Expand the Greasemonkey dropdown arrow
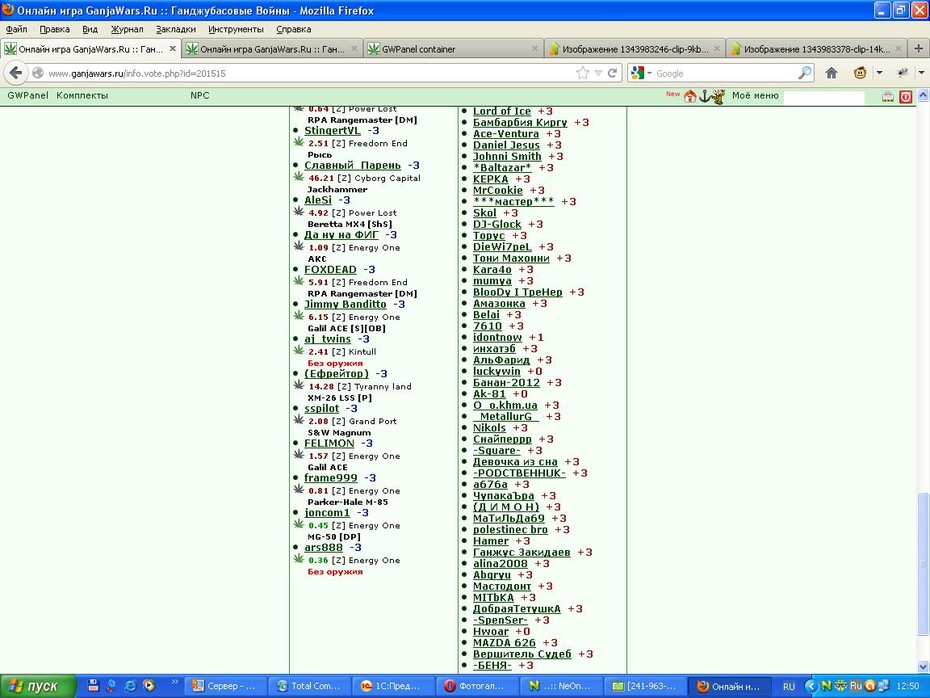This screenshot has height=698, width=930. click(x=879, y=73)
